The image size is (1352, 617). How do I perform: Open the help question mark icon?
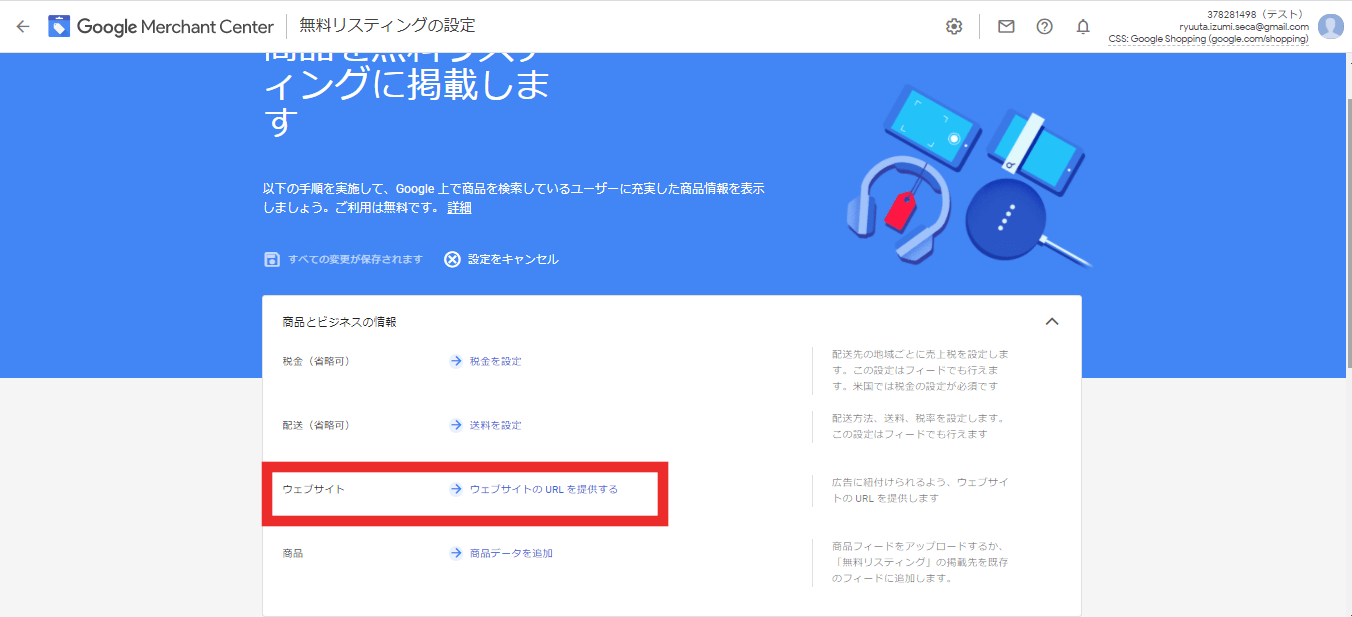[1044, 26]
